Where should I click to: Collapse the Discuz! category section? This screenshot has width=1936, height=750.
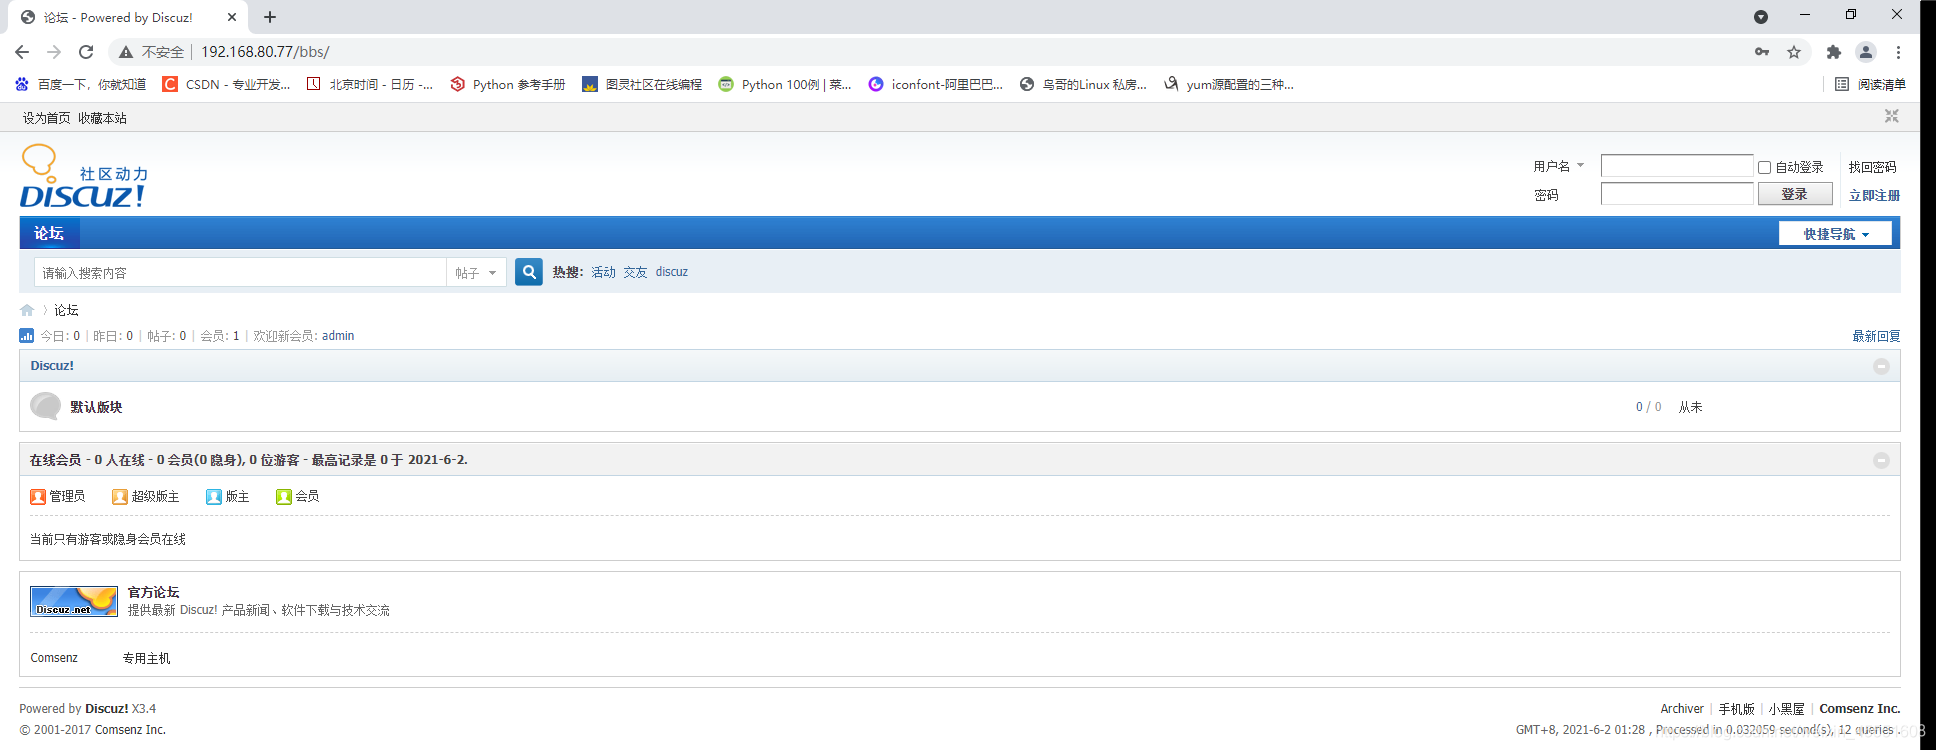click(x=1881, y=366)
